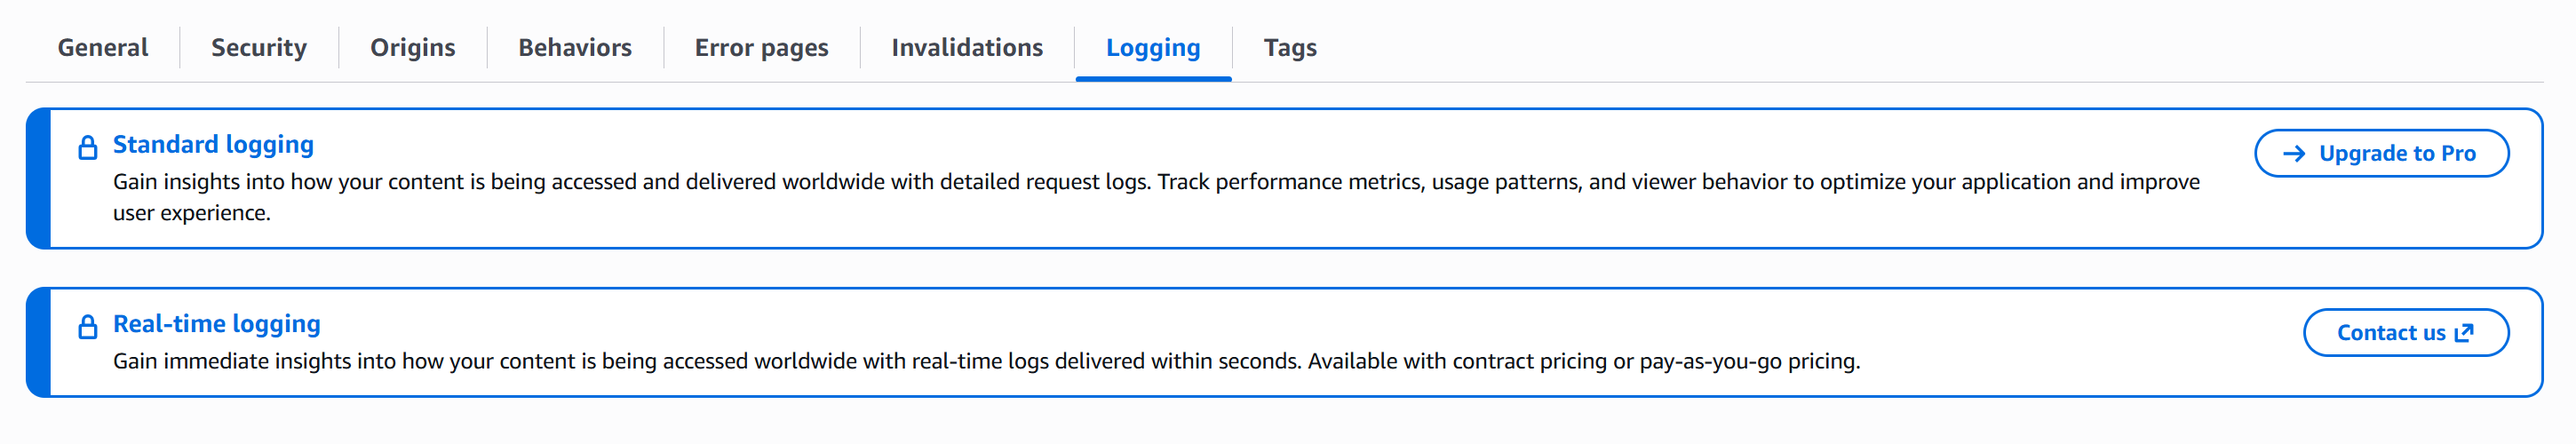Click the lock icon beside Standard logging
The image size is (2576, 444).
pyautogui.click(x=88, y=148)
